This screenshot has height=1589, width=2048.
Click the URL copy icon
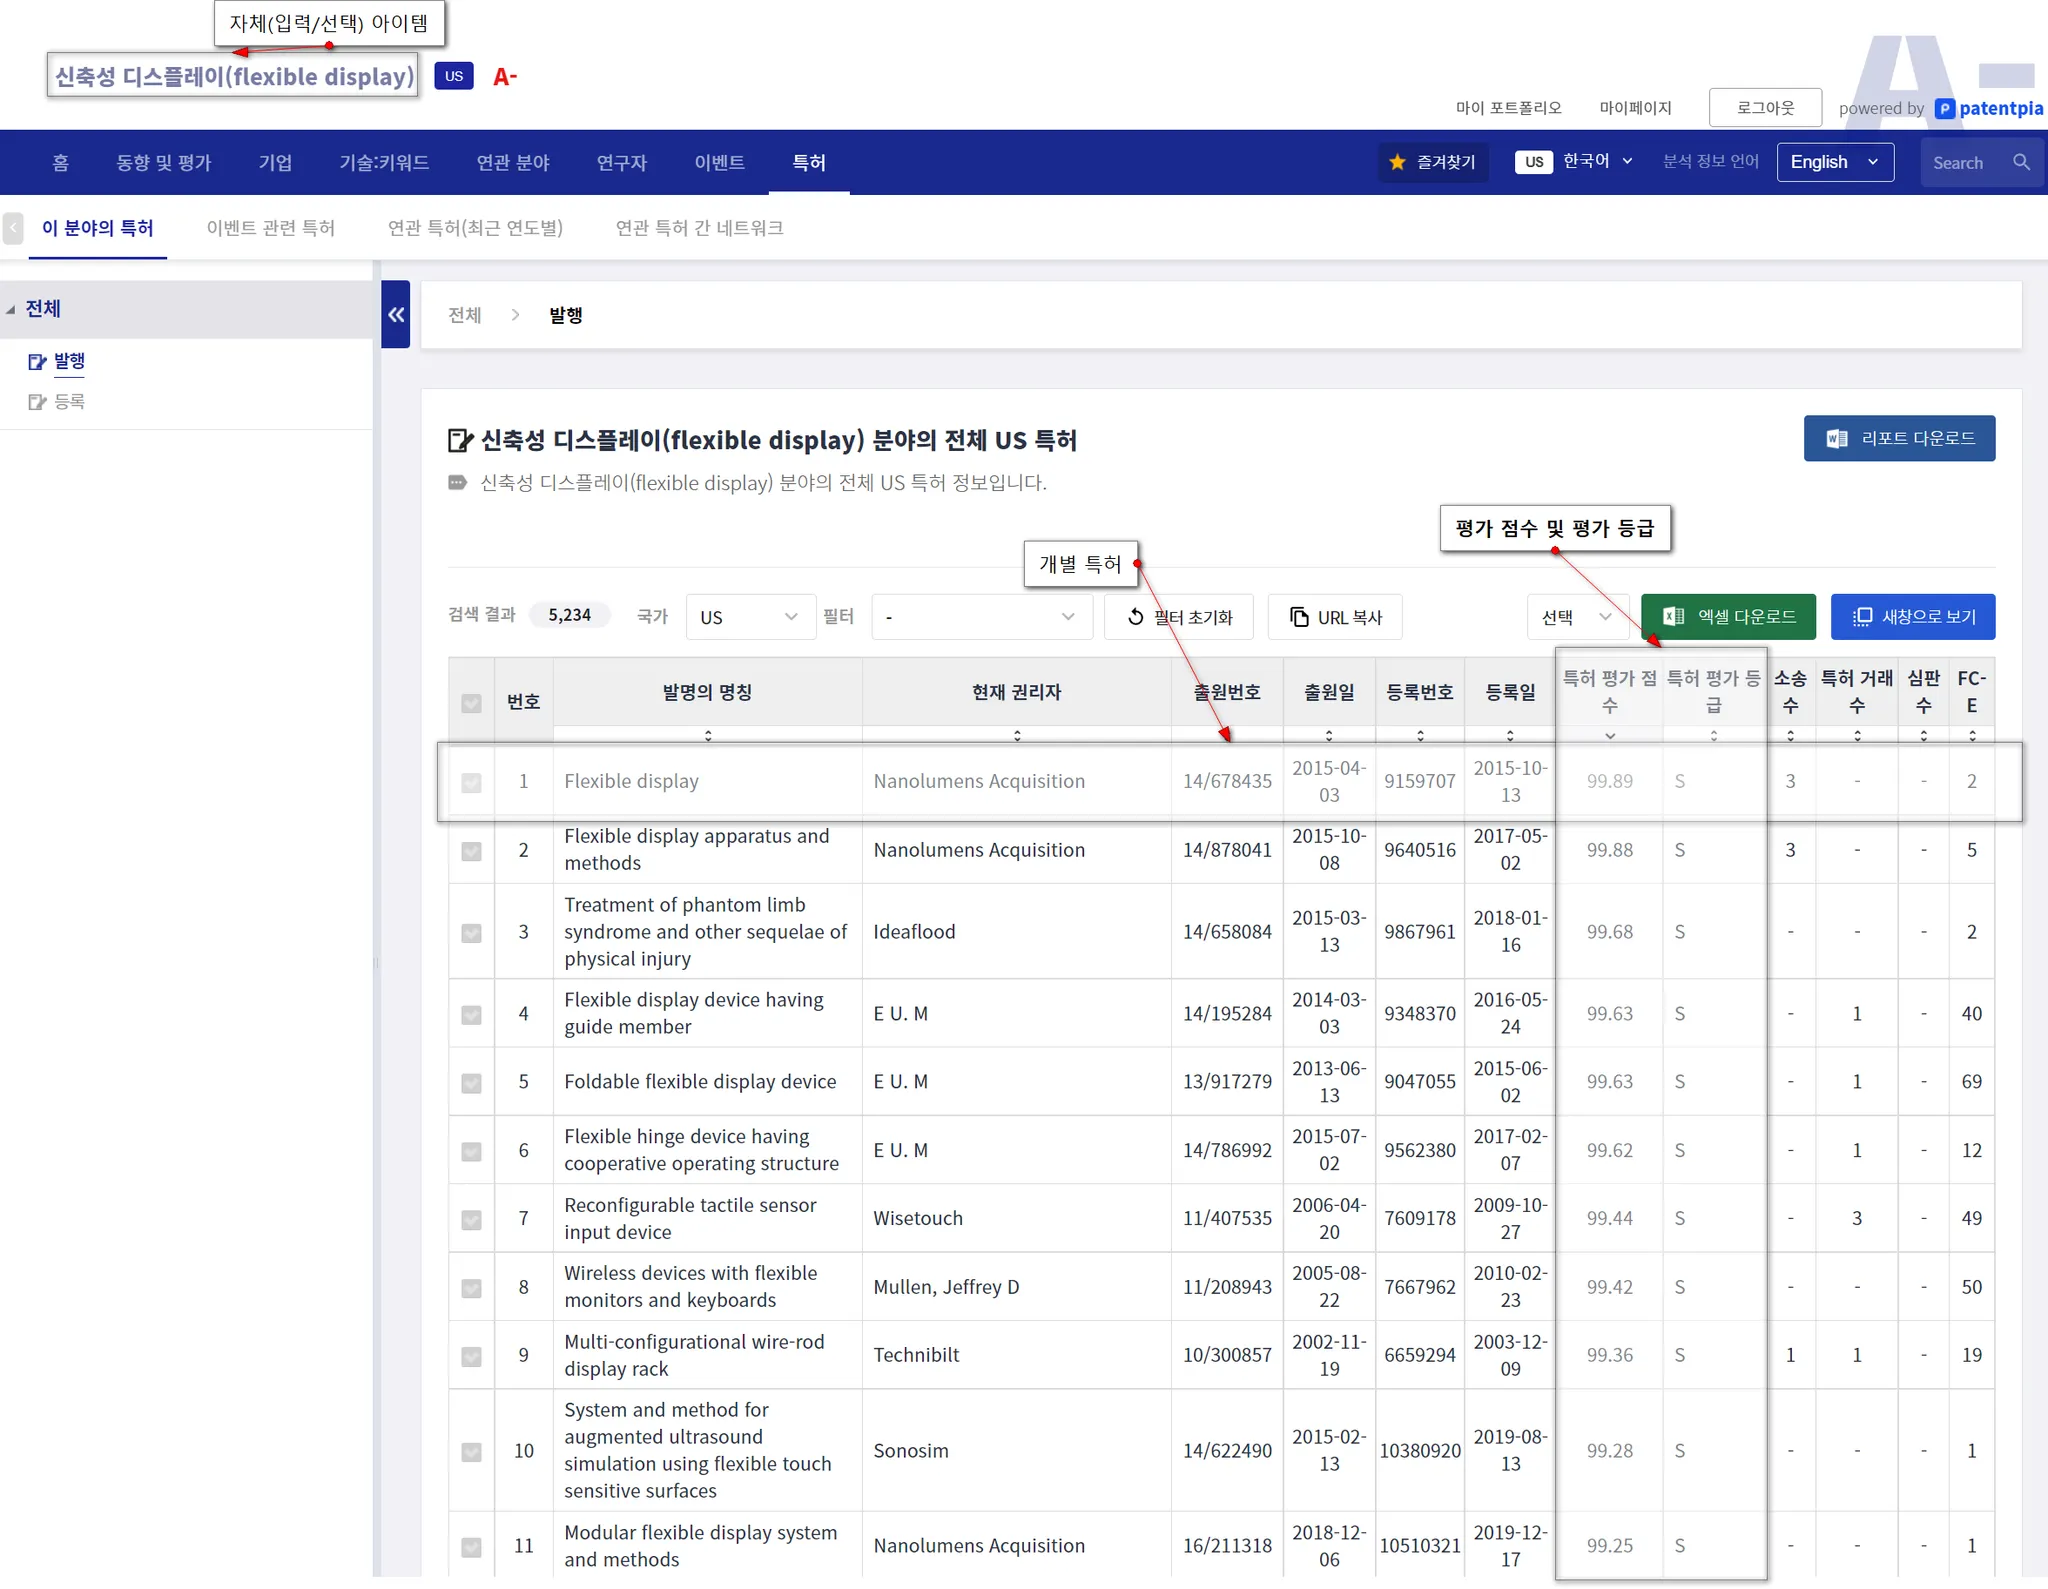click(1298, 617)
